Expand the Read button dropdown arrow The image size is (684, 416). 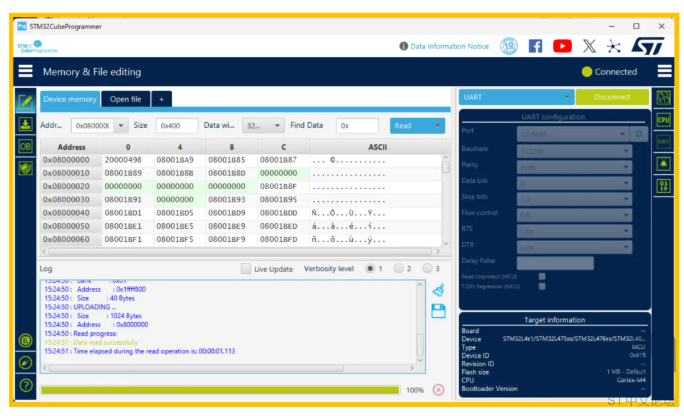438,126
